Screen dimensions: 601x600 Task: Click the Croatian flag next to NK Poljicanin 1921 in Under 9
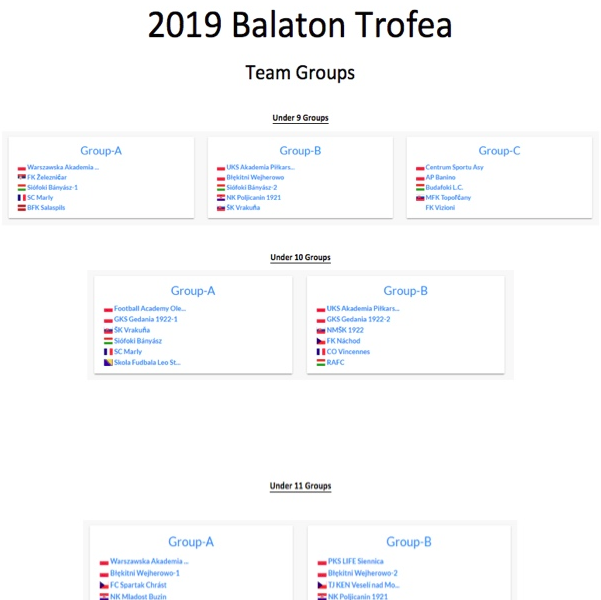(x=221, y=198)
